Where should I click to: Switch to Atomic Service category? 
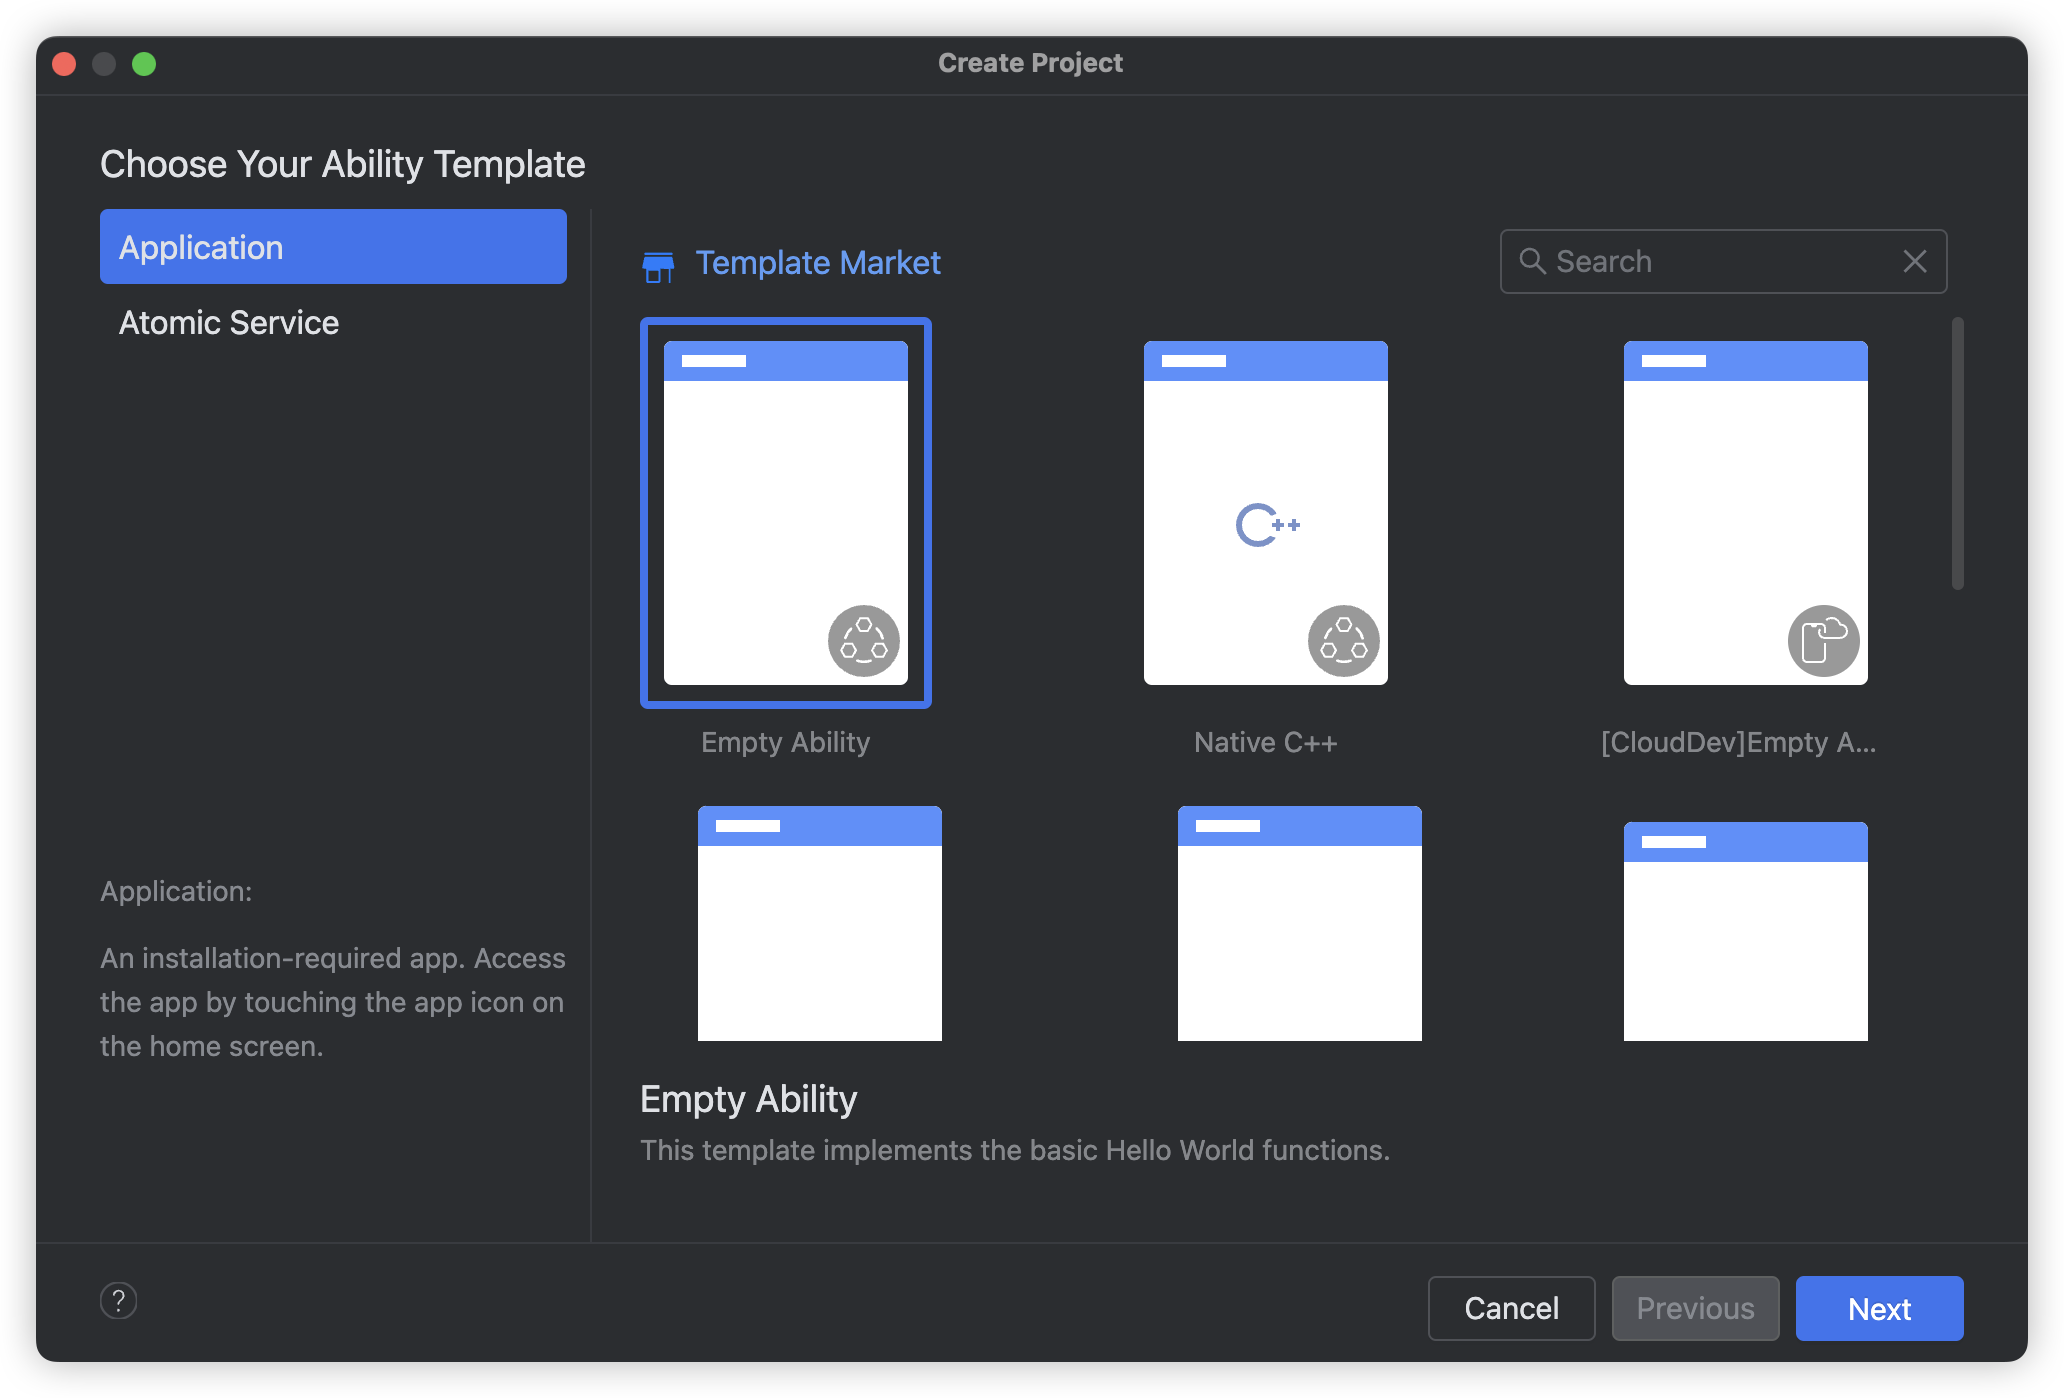point(229,323)
